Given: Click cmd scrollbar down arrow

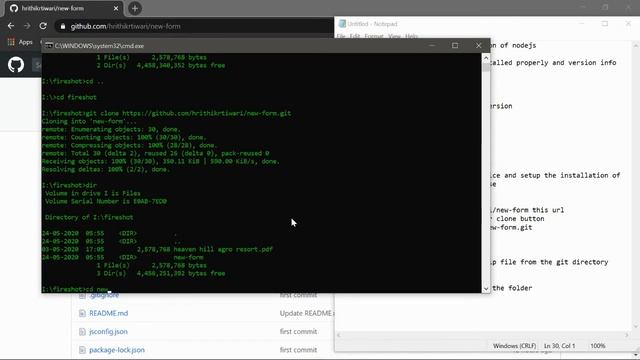Looking at the screenshot, I should tap(486, 288).
